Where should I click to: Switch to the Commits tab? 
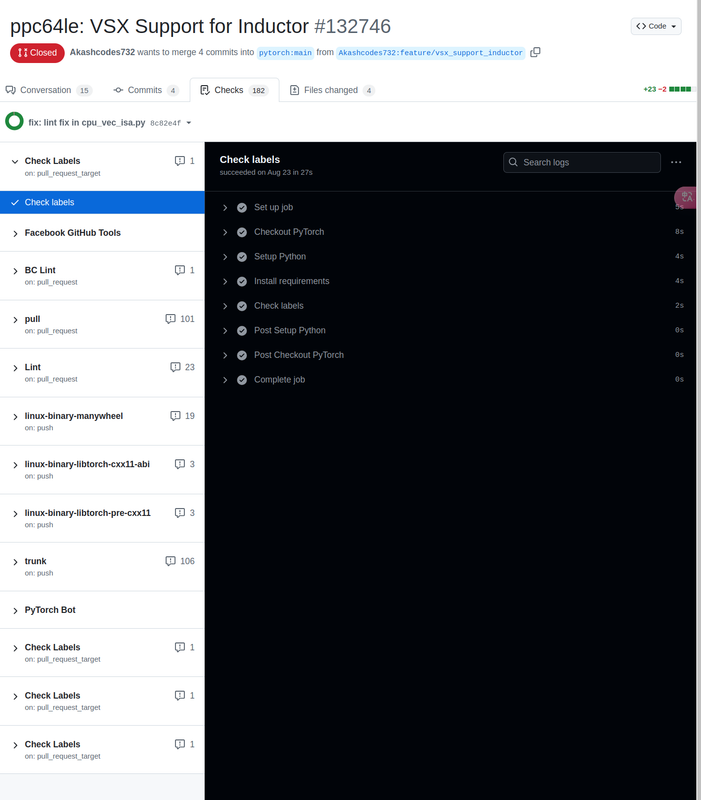(x=146, y=90)
